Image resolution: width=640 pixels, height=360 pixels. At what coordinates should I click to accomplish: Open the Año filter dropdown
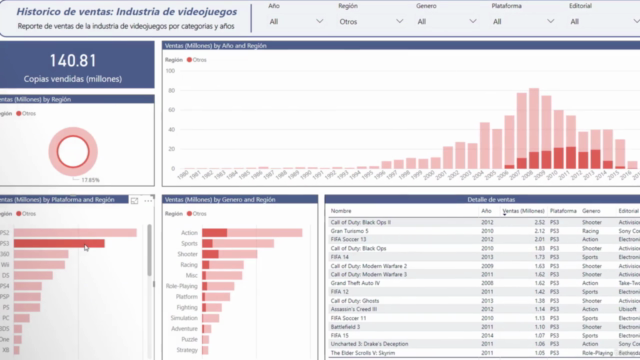(x=296, y=21)
